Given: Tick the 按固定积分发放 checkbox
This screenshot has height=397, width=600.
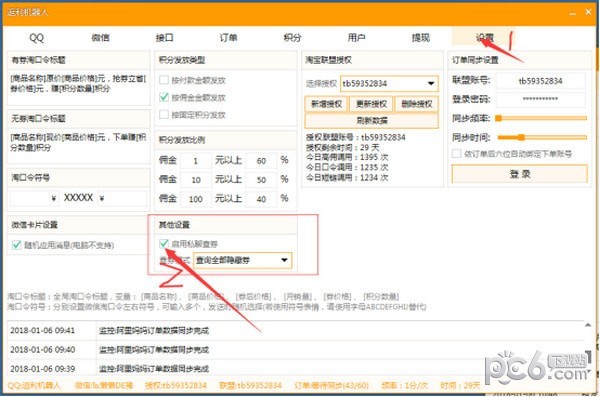Looking at the screenshot, I should 164,114.
